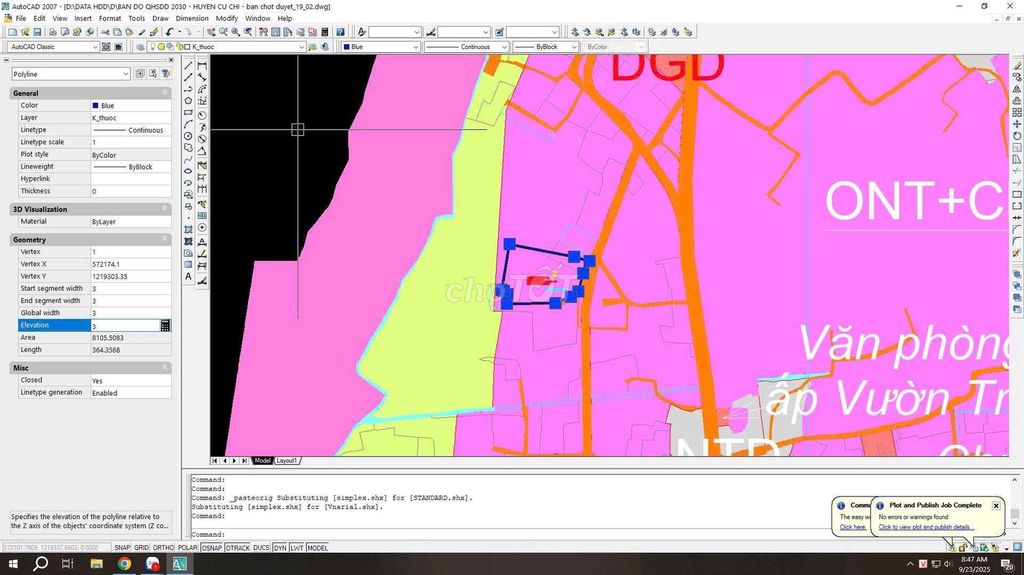Click the Vertex X value field
Image resolution: width=1024 pixels, height=575 pixels.
[130, 264]
